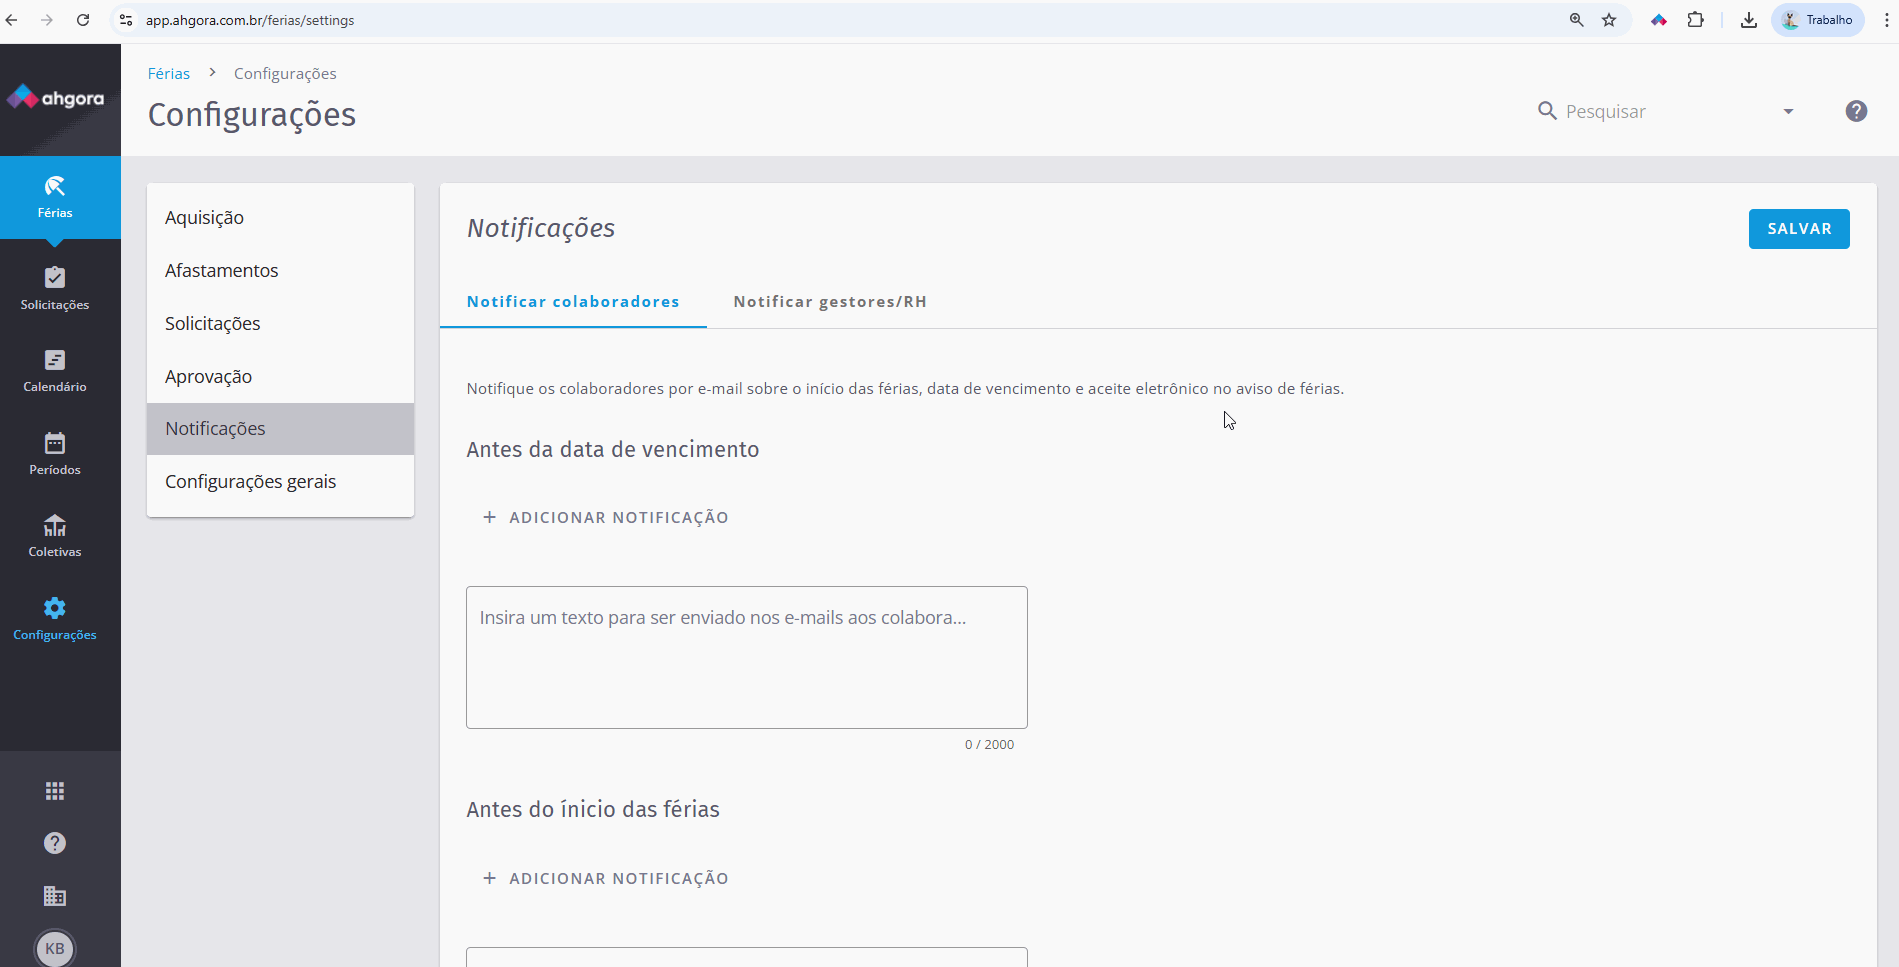Open the Calendário sidebar item

coord(55,371)
